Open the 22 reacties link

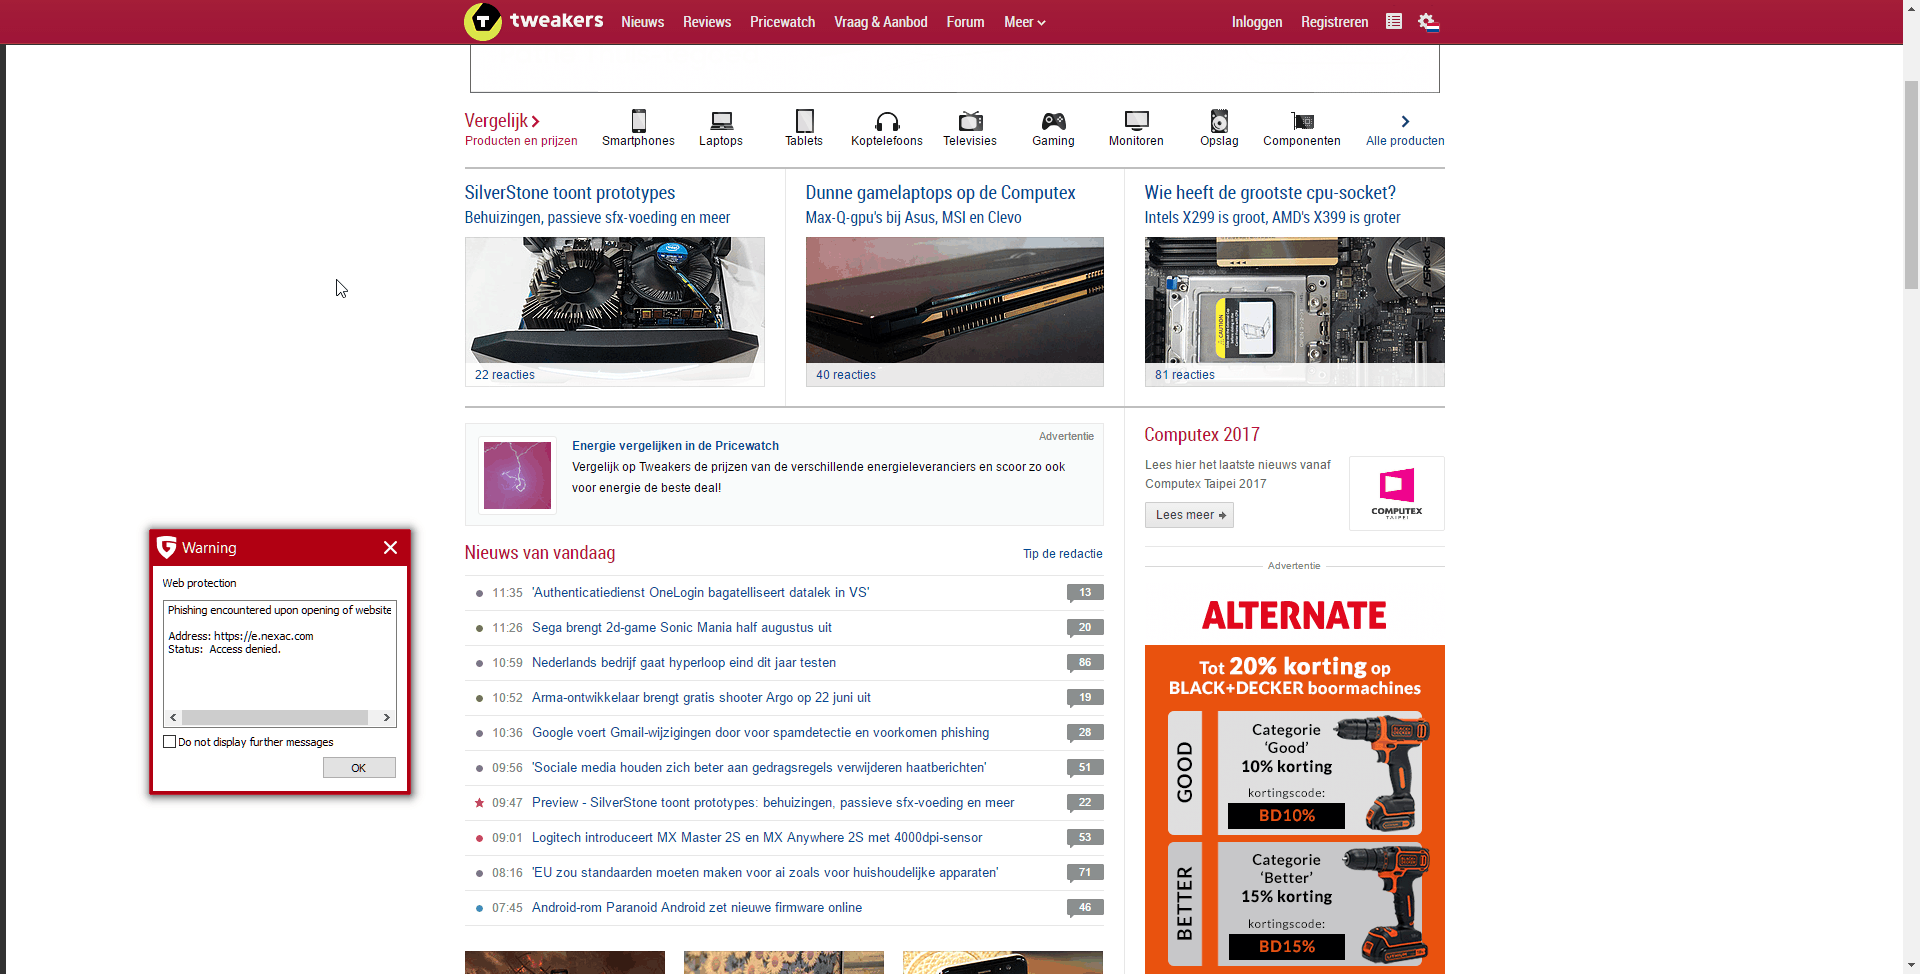505,375
